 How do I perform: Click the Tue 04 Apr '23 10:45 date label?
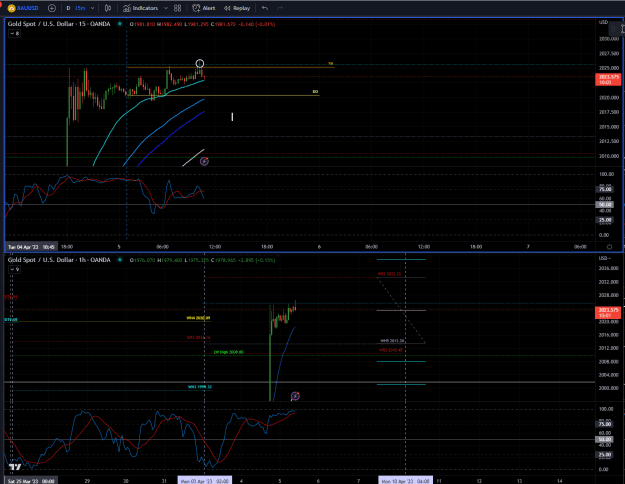31,247
